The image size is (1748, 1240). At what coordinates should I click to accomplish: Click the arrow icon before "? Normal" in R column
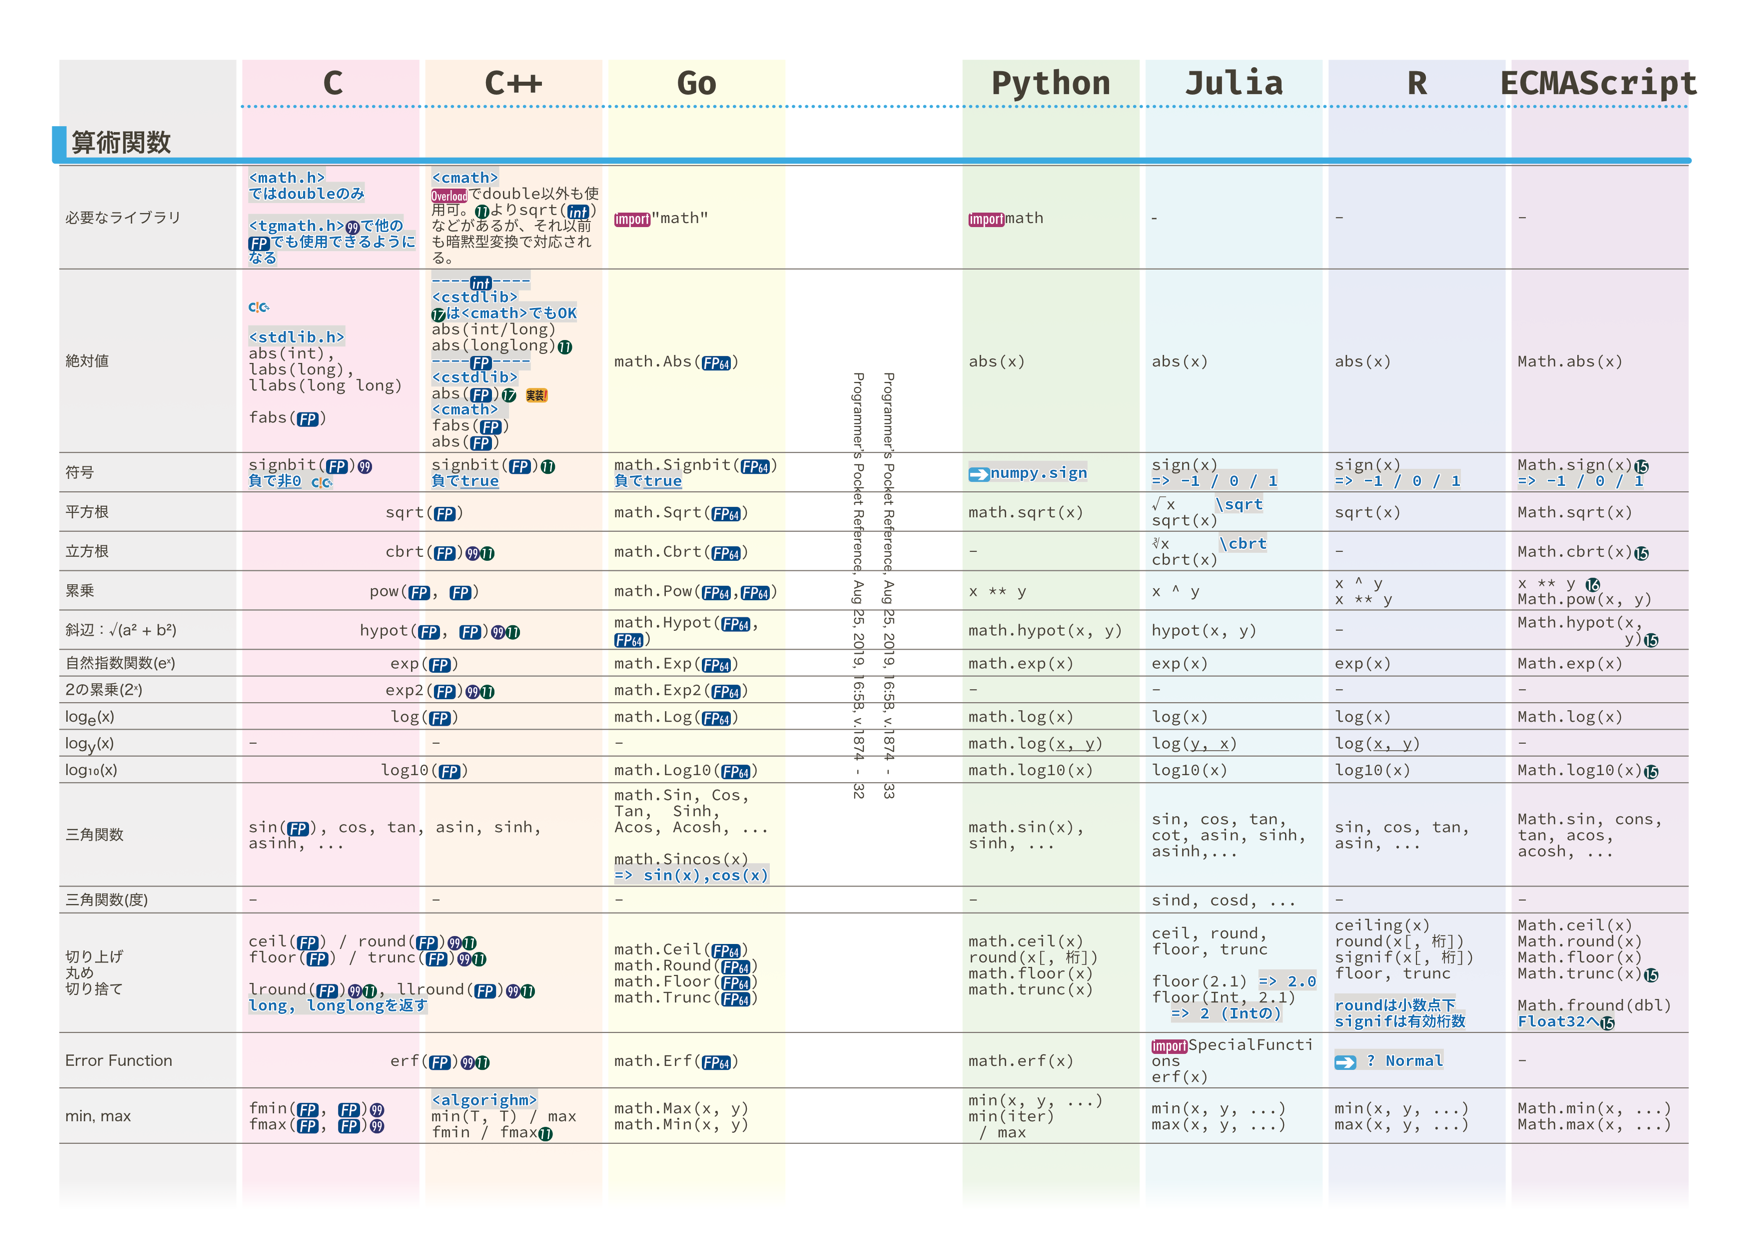pyautogui.click(x=1345, y=1062)
